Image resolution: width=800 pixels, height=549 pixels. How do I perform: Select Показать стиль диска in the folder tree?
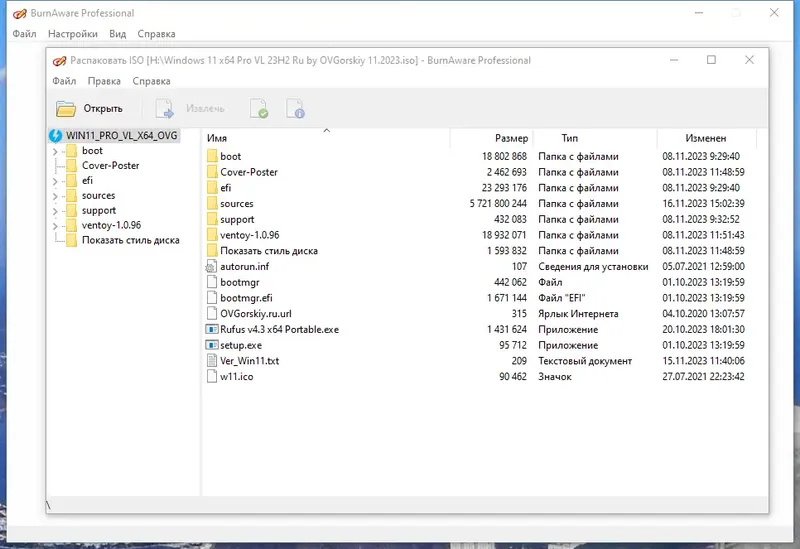click(x=131, y=240)
